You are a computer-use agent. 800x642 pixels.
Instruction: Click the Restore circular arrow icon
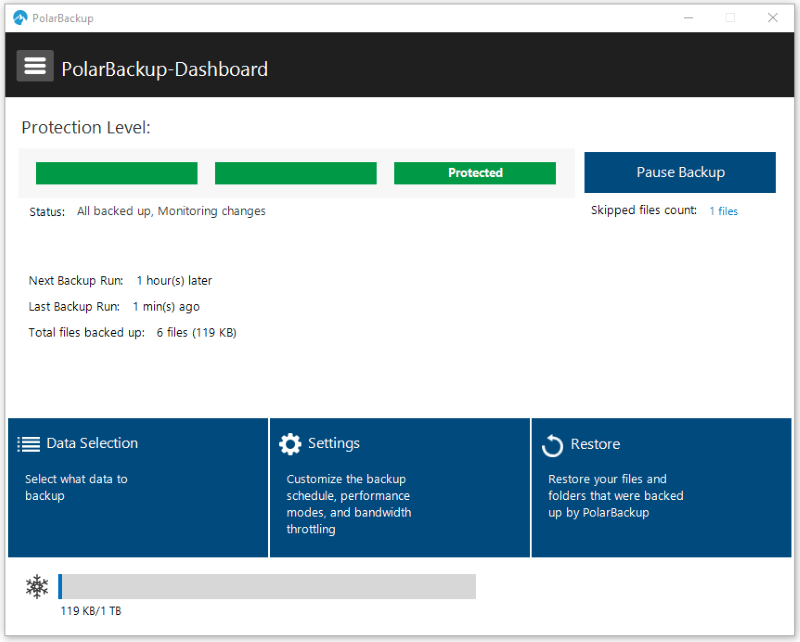click(552, 445)
